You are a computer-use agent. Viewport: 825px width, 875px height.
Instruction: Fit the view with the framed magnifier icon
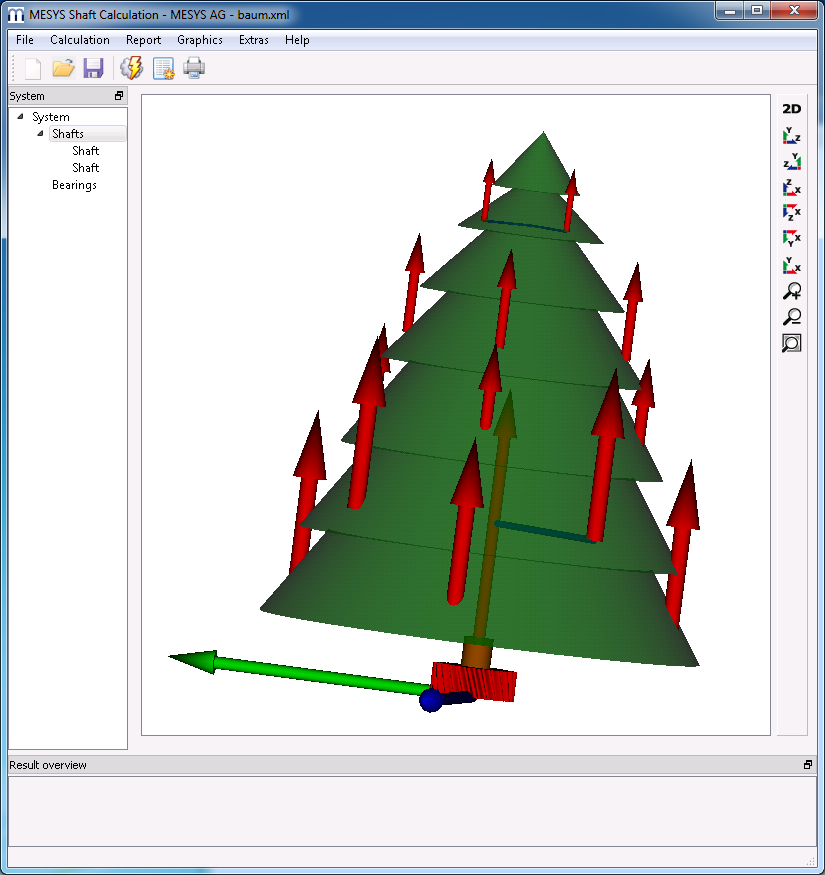pos(792,343)
